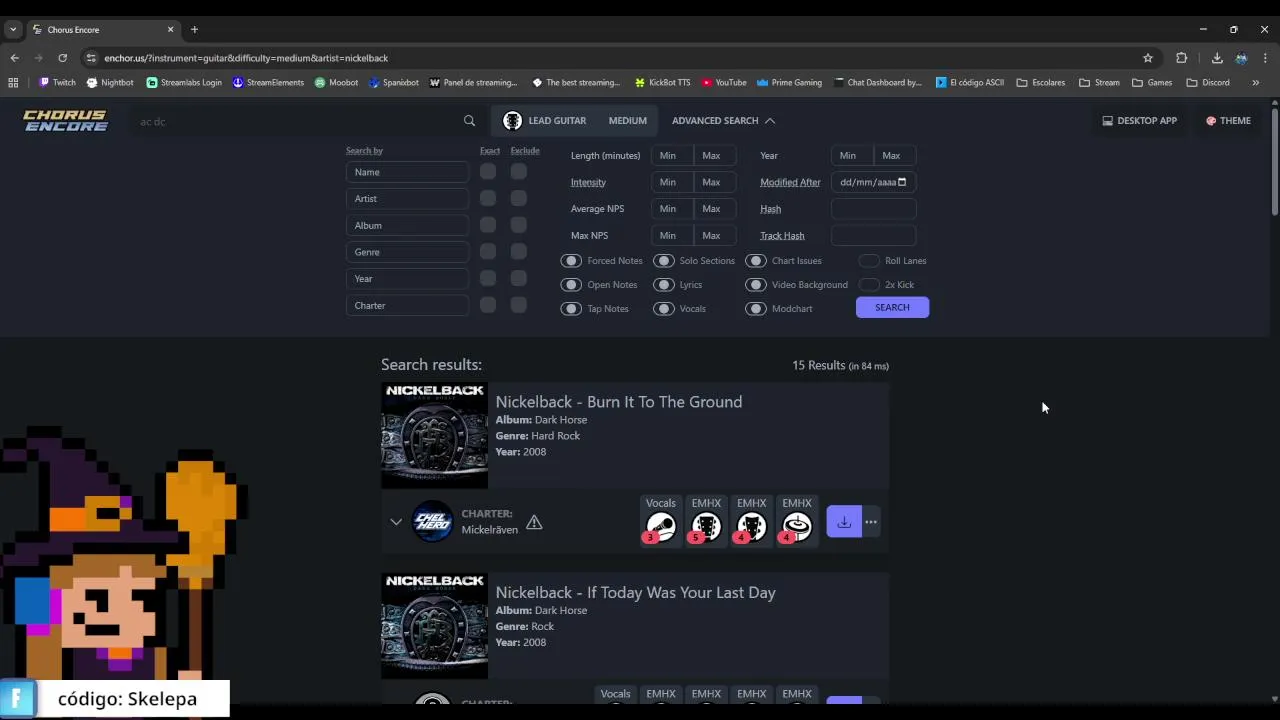Reload the page
Image resolution: width=1280 pixels, height=720 pixels.
tap(62, 58)
